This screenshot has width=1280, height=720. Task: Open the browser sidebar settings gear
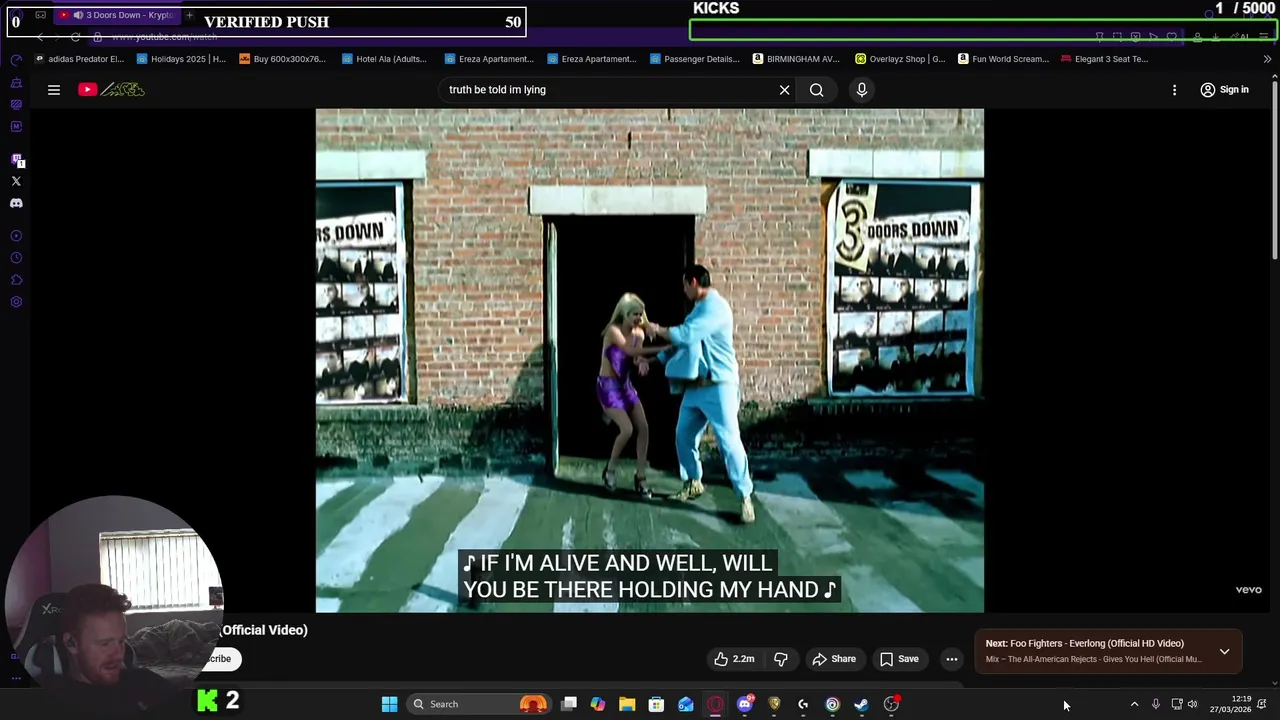[x=16, y=302]
